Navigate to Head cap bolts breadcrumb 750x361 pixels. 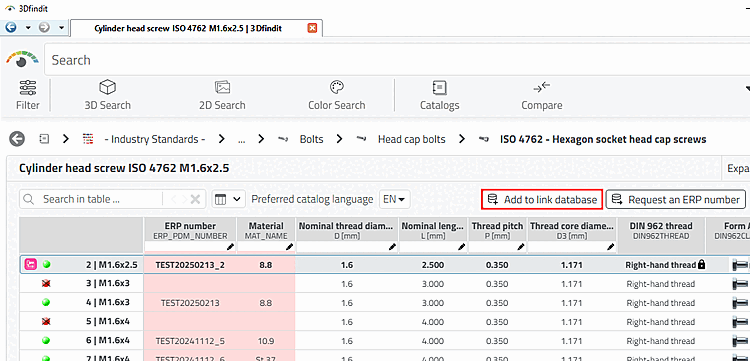pyautogui.click(x=411, y=139)
